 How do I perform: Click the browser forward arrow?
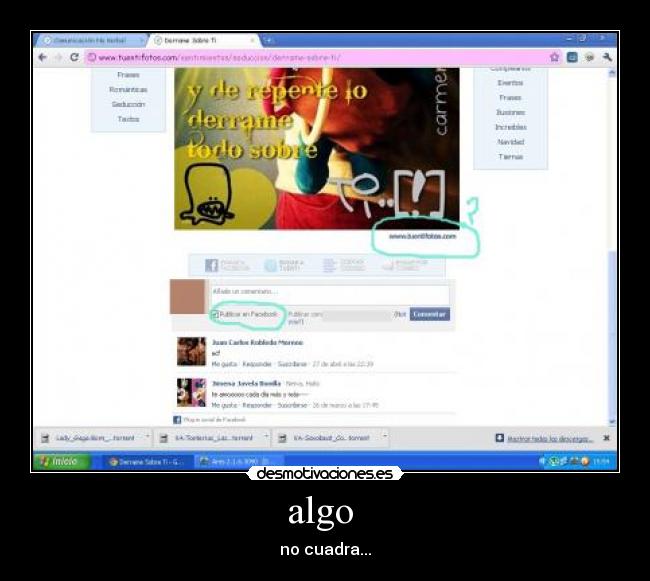pos(58,57)
